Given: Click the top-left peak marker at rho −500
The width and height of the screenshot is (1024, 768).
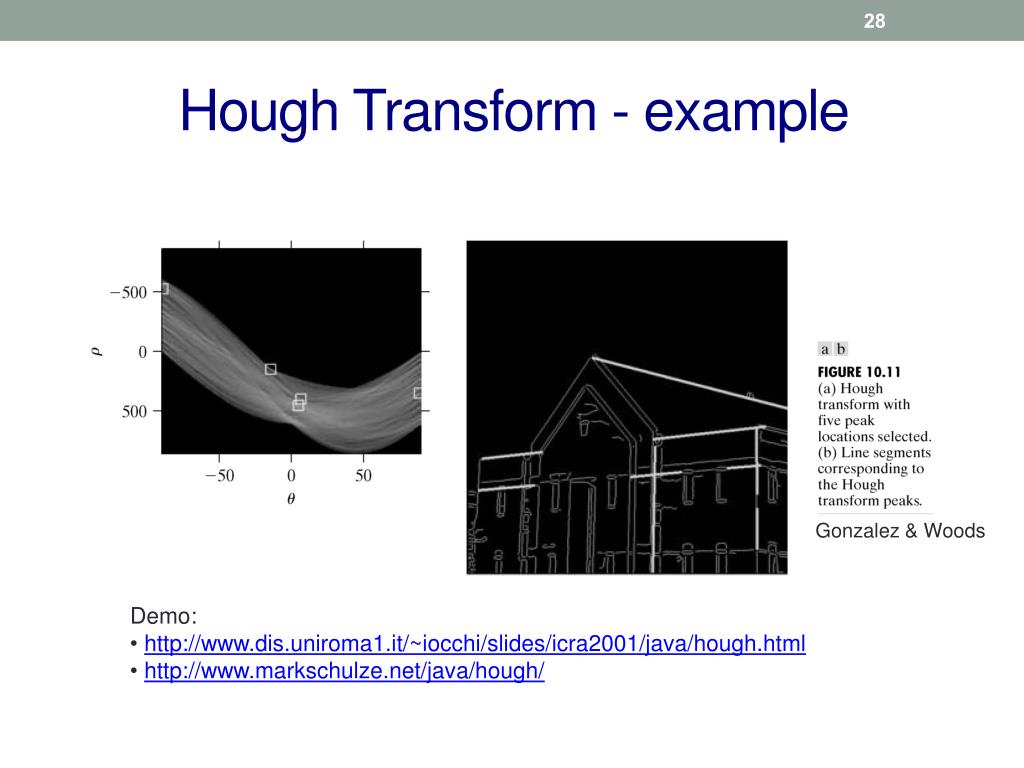Looking at the screenshot, I should pos(165,289).
